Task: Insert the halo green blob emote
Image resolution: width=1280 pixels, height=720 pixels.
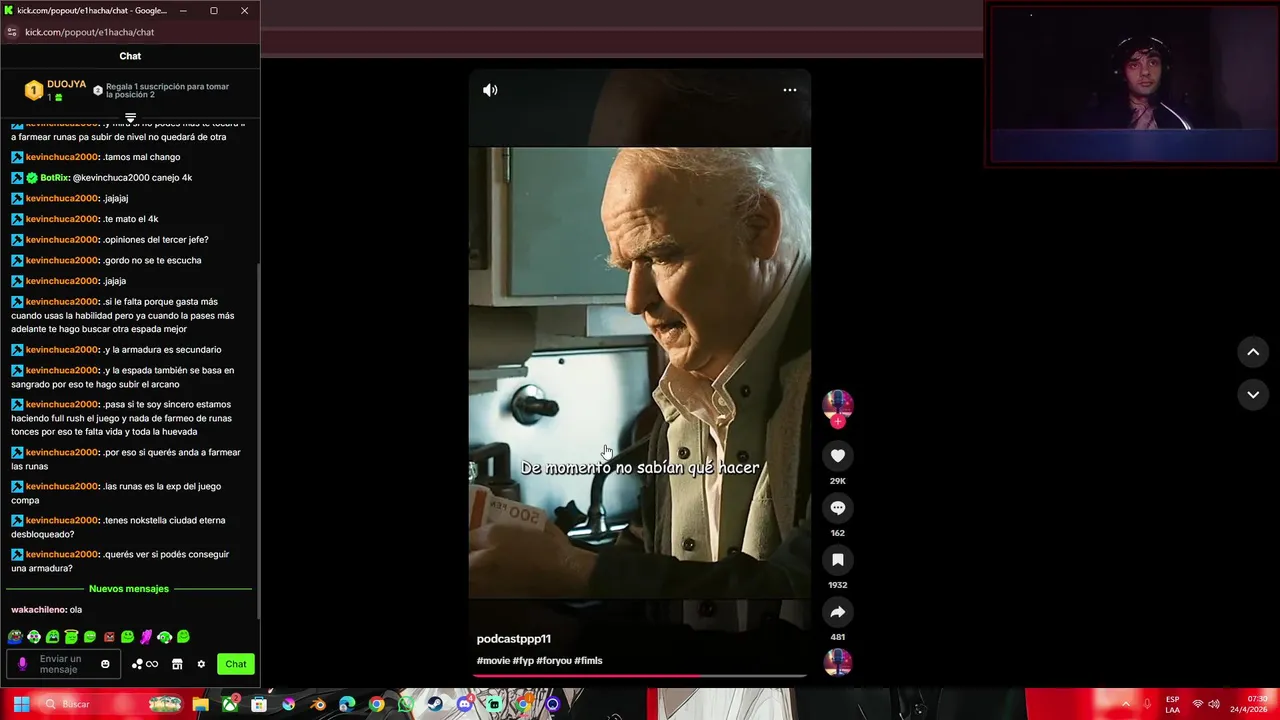Action: (x=71, y=637)
